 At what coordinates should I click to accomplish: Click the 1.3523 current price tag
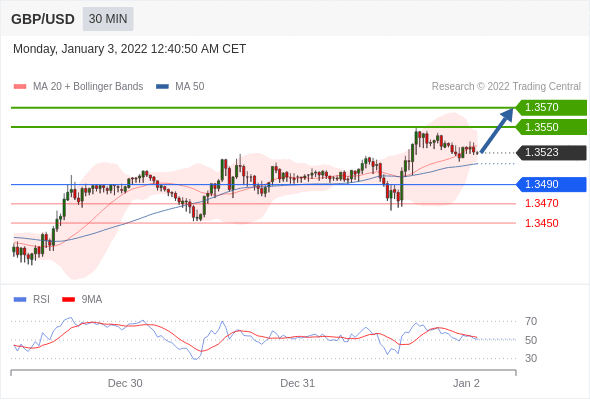pyautogui.click(x=551, y=153)
